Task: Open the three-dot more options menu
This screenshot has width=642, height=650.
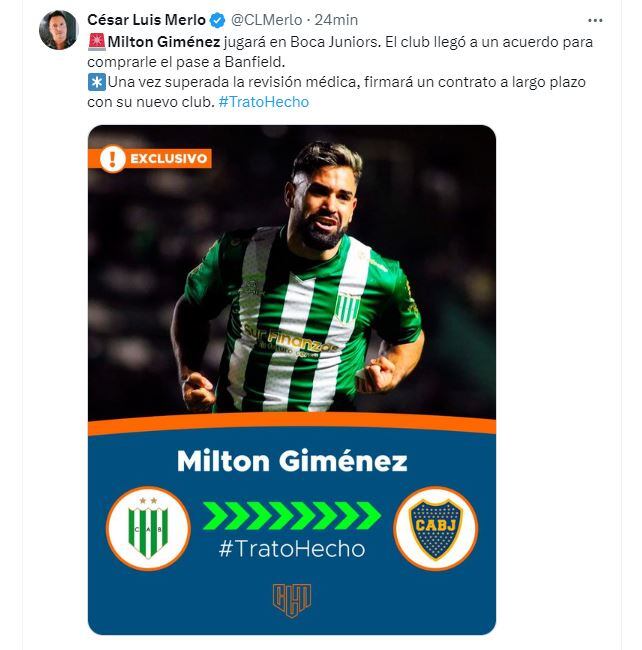Action: click(x=595, y=20)
